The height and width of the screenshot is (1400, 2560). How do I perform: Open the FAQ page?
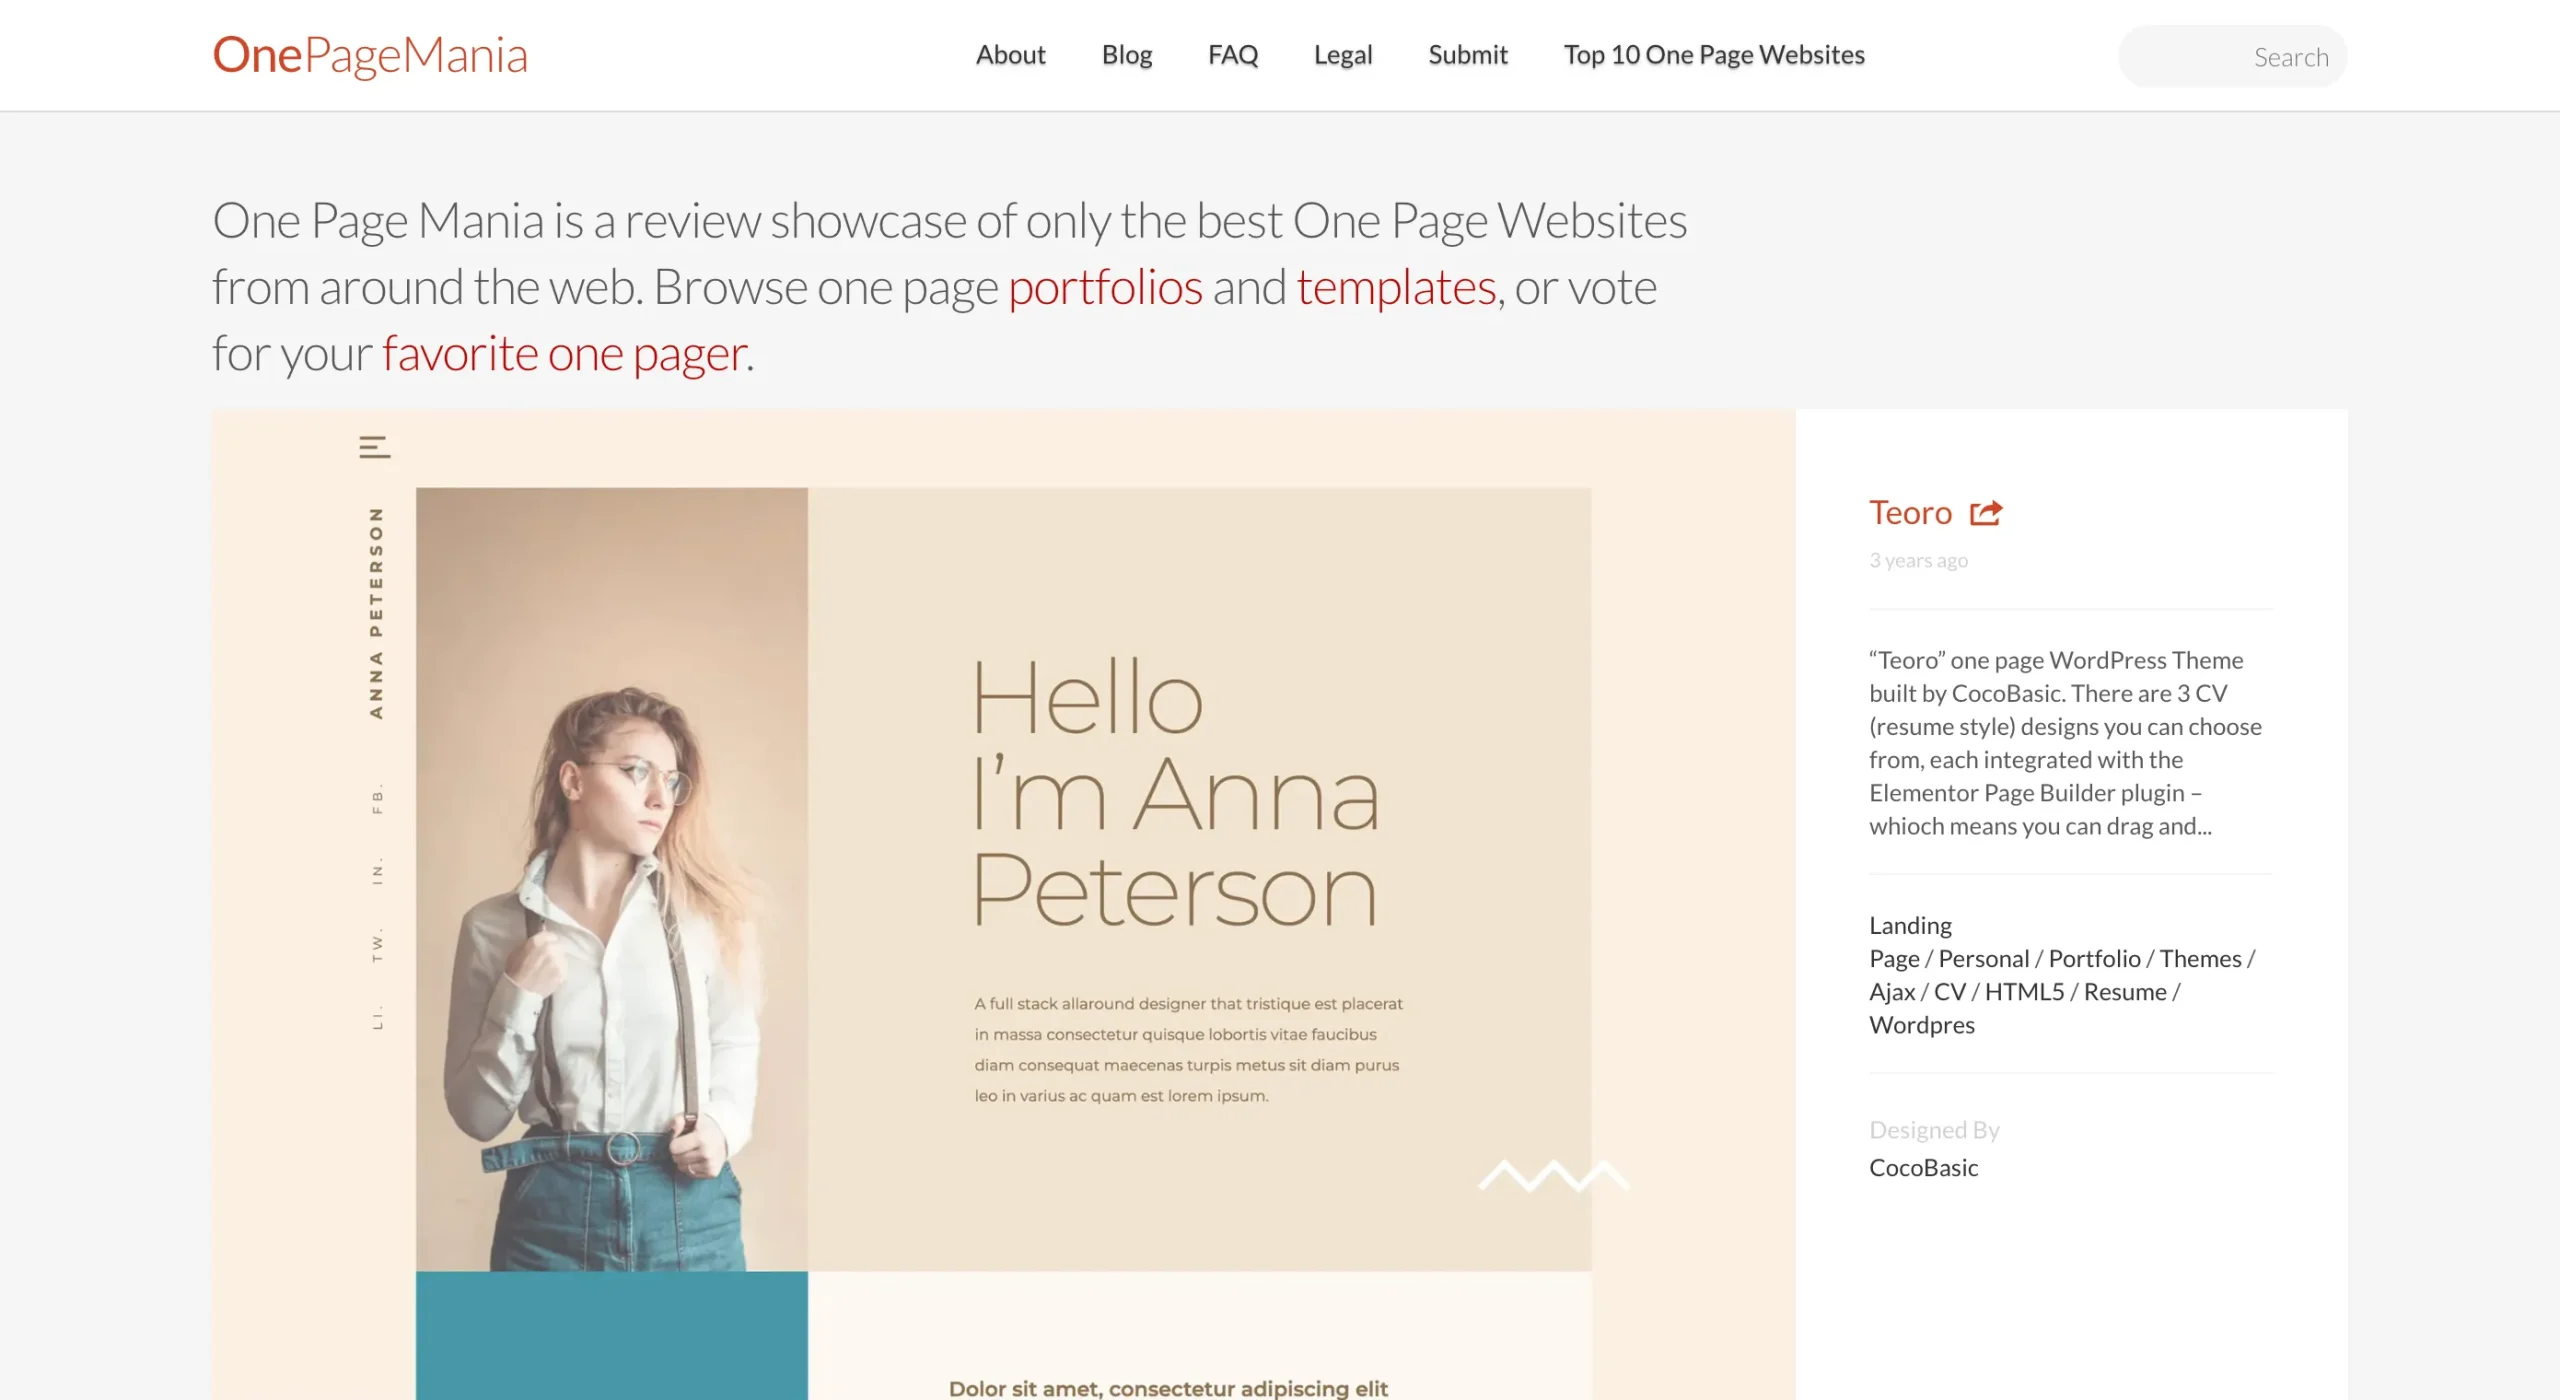[1233, 55]
